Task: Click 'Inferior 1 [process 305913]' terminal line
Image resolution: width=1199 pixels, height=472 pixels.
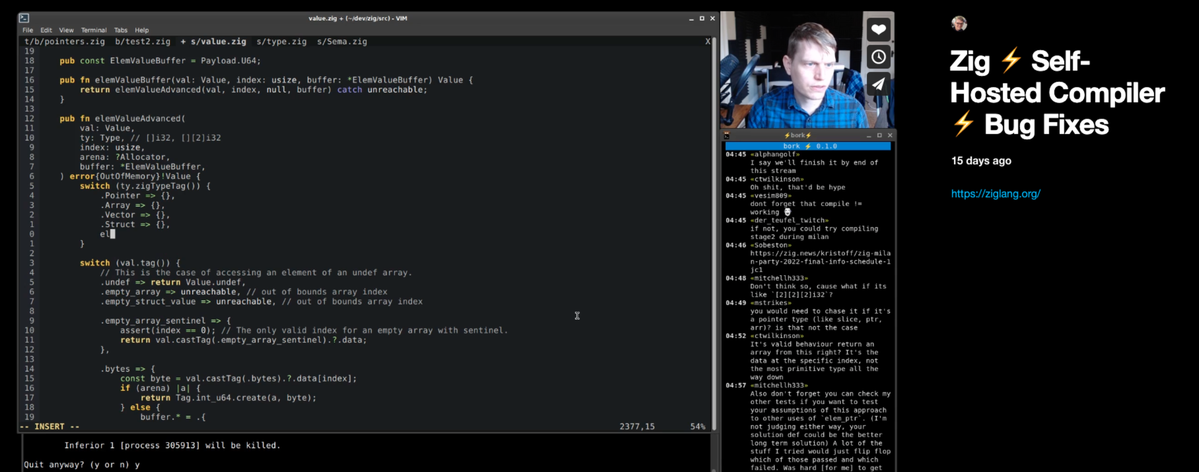Action: [172, 445]
